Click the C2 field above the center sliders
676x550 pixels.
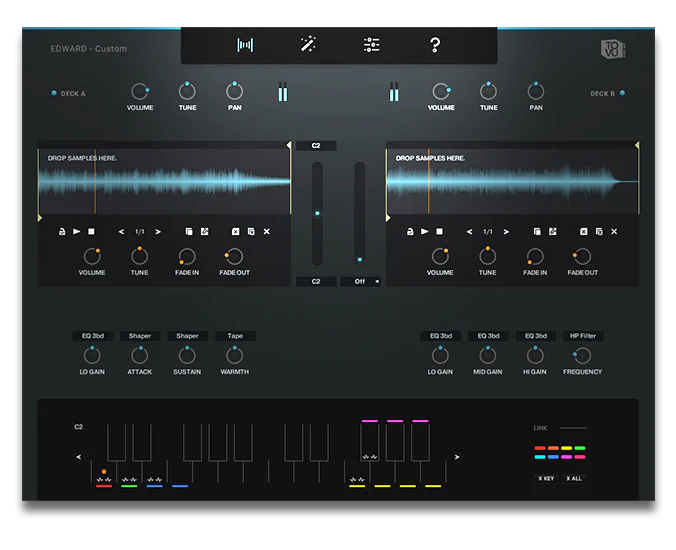click(x=316, y=146)
